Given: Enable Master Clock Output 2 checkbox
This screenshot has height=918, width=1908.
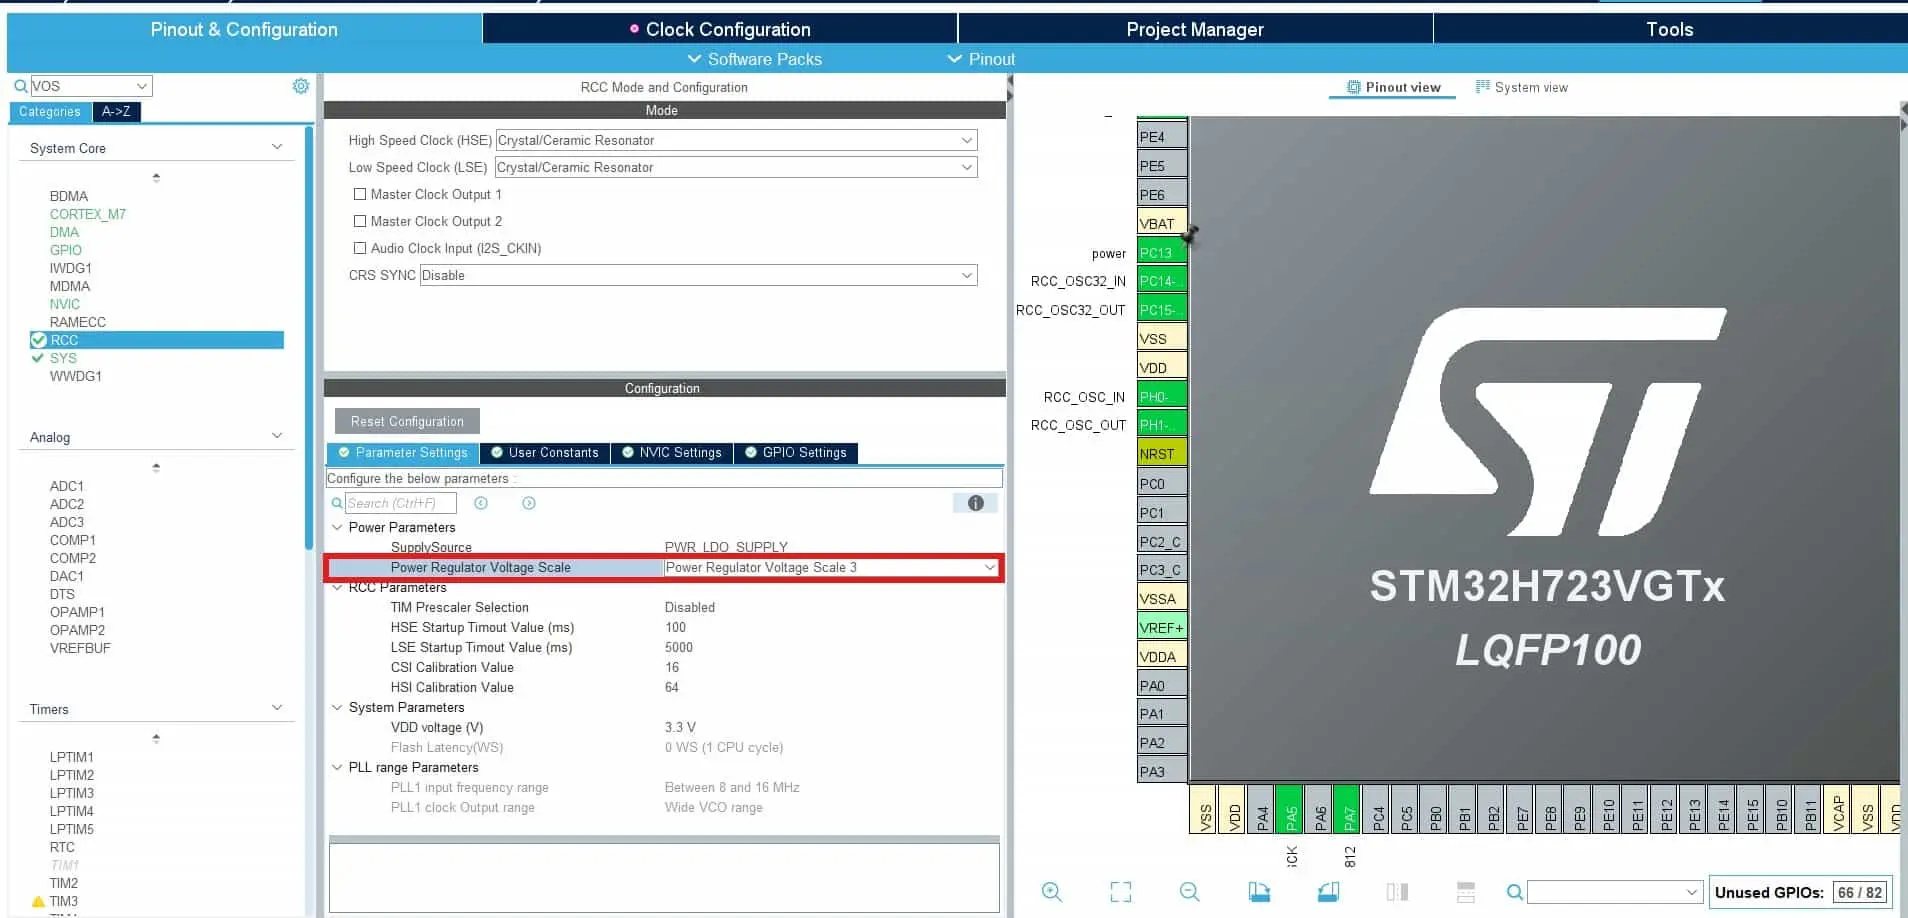Looking at the screenshot, I should [360, 221].
